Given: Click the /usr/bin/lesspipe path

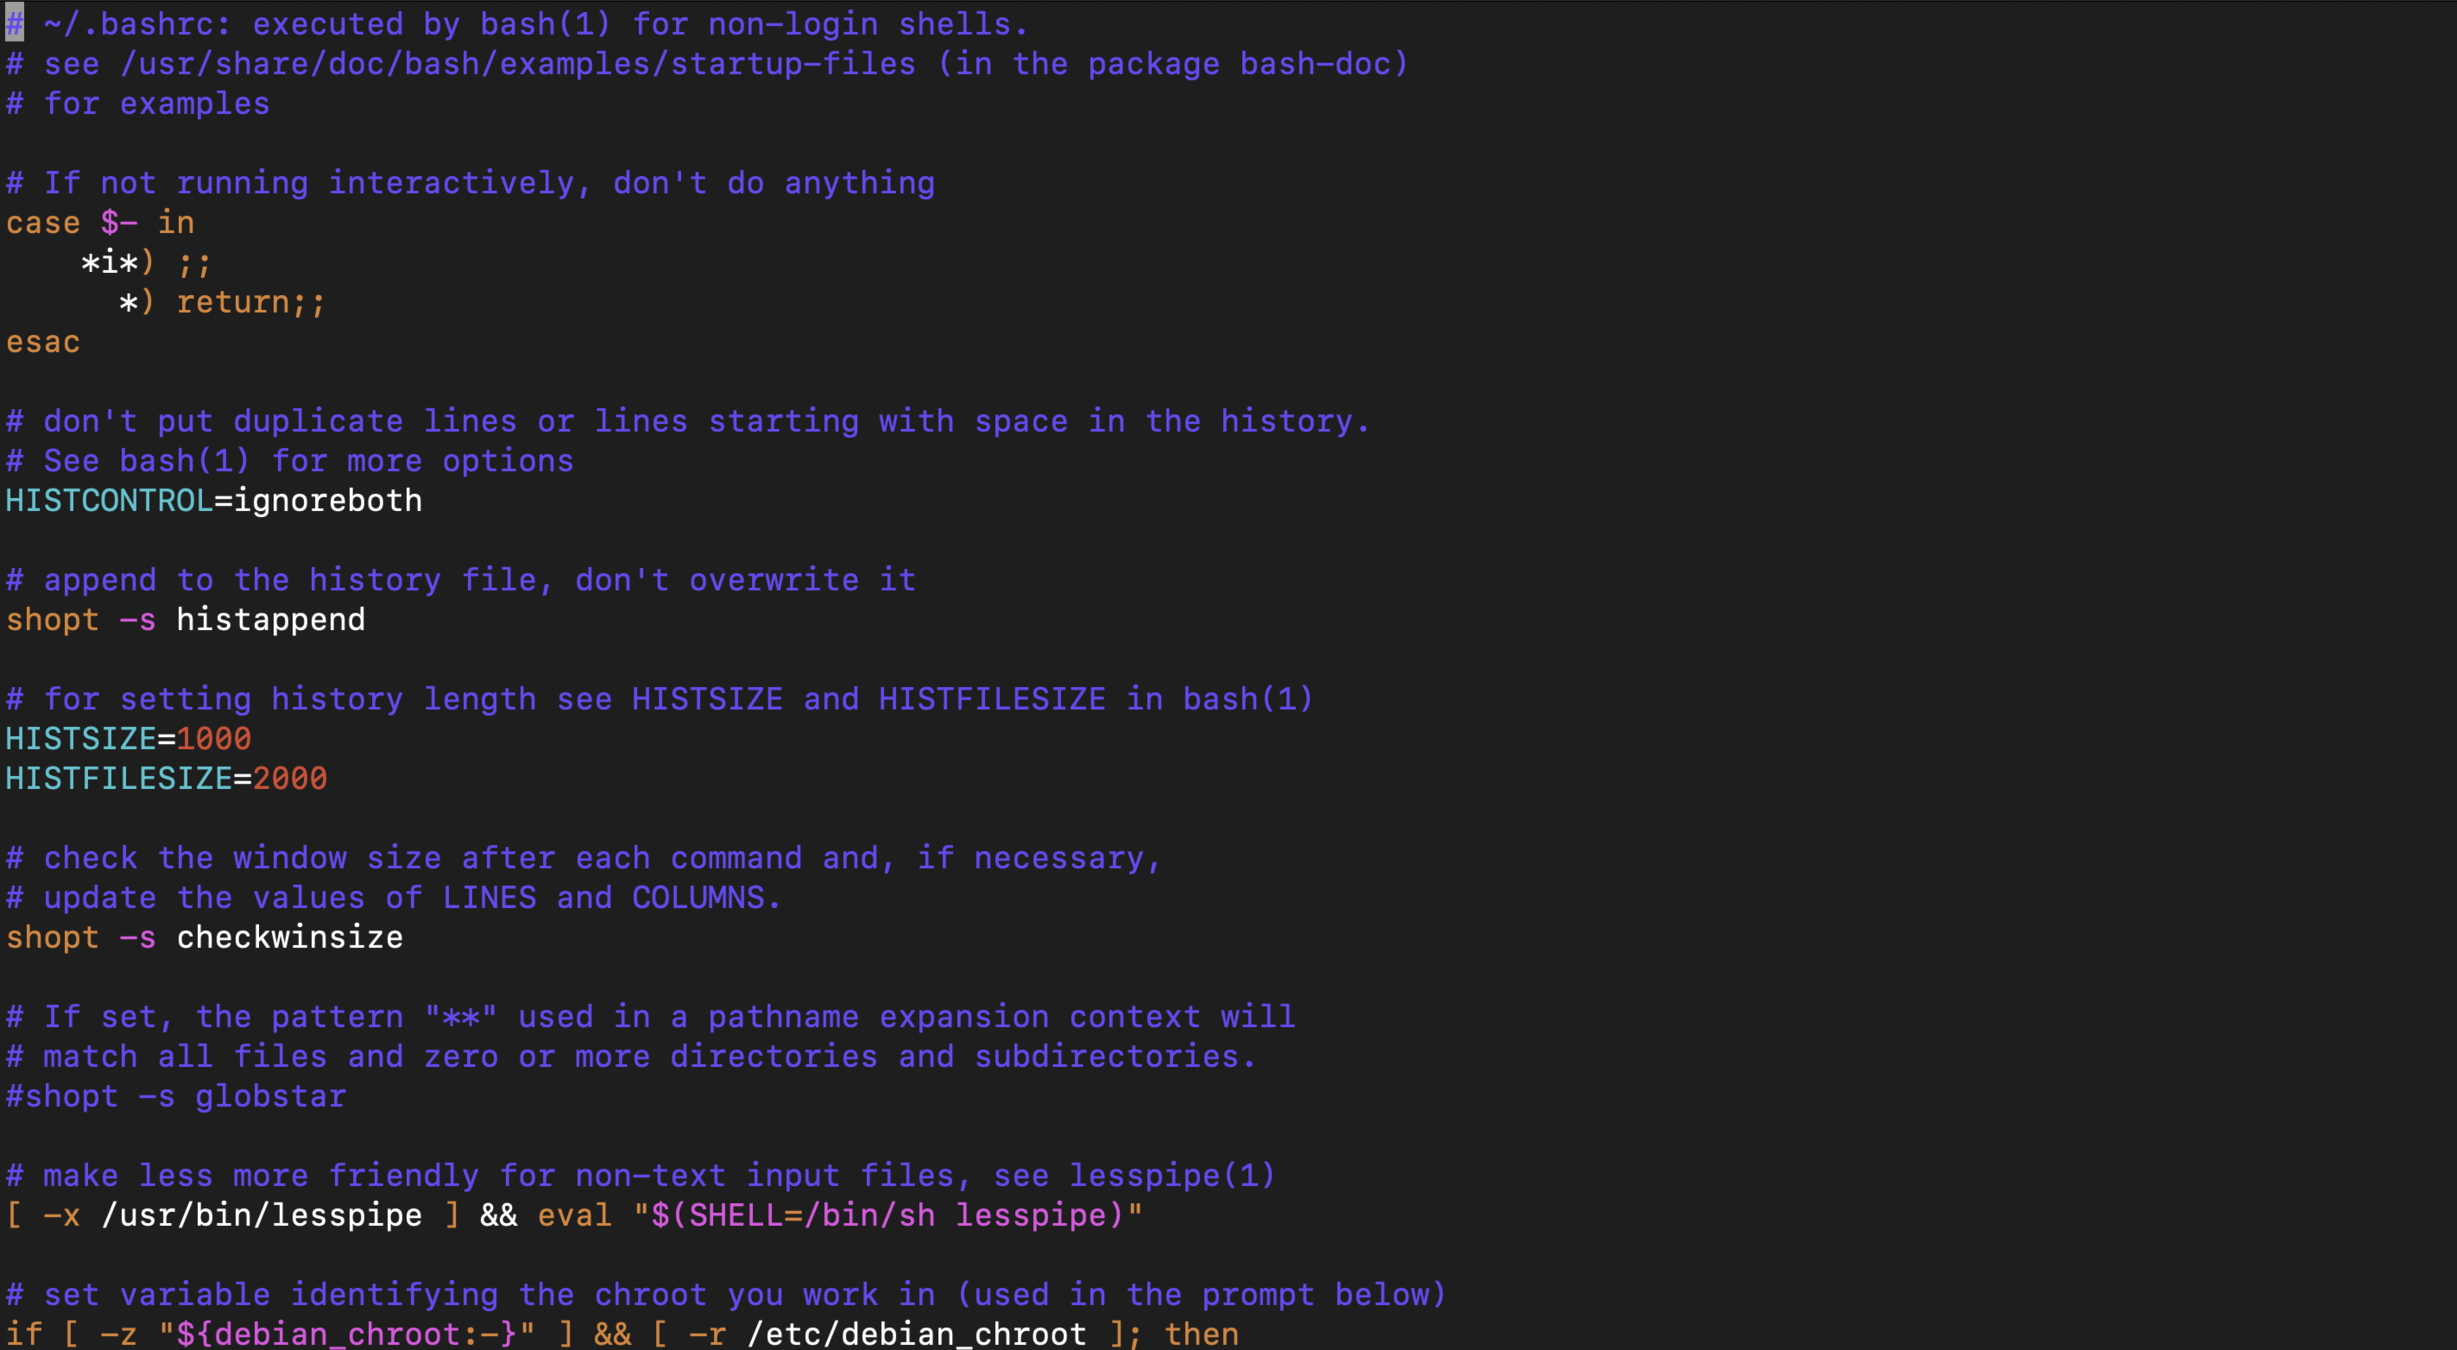Looking at the screenshot, I should coord(261,1215).
